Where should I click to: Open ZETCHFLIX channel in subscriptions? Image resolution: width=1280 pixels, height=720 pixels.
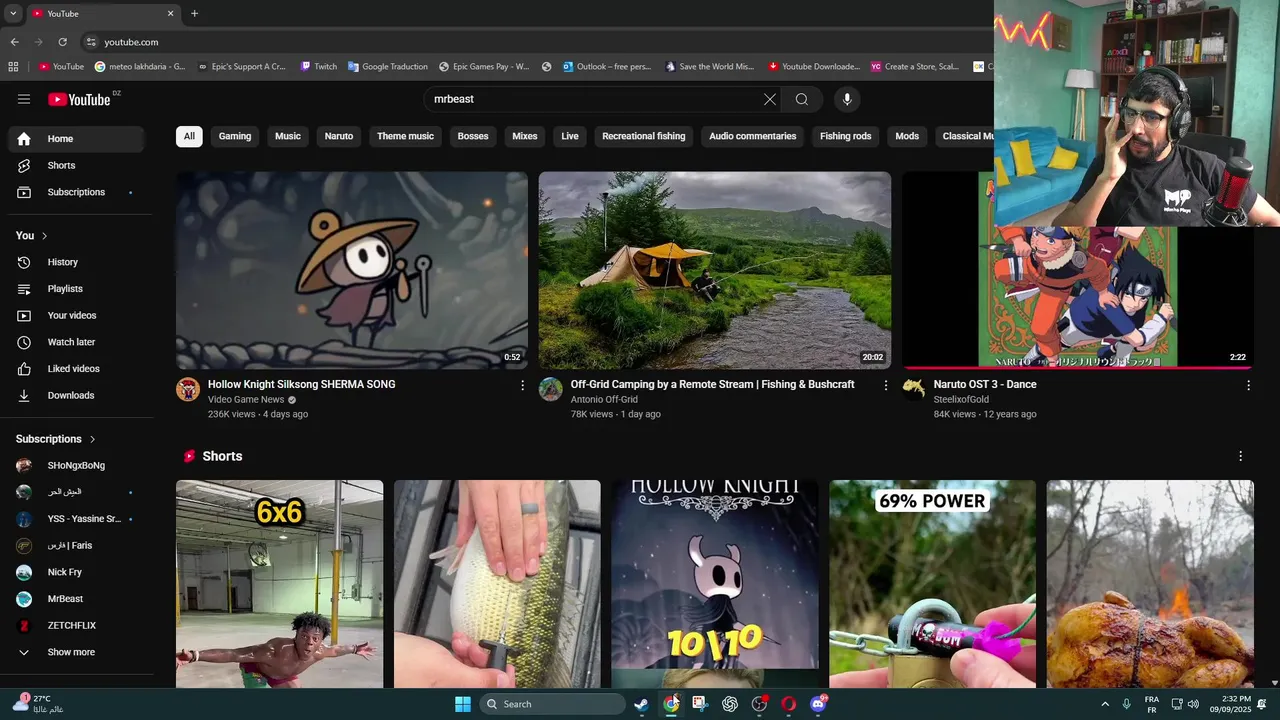[x=76, y=626]
